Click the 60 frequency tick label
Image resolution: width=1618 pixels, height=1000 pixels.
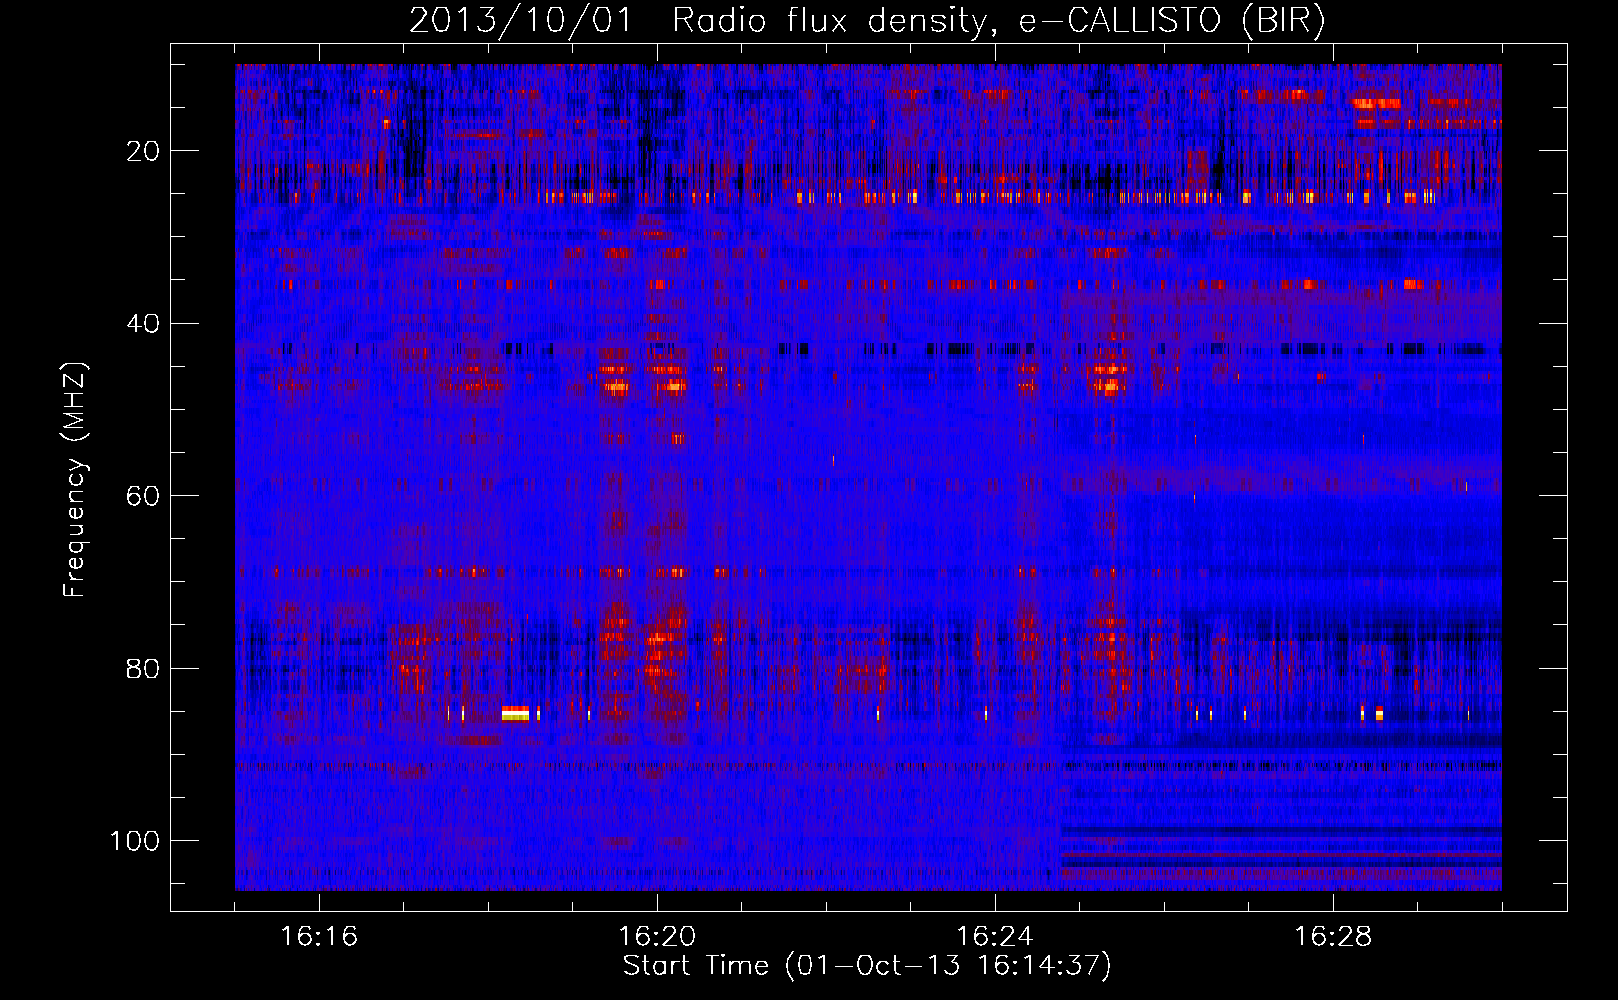point(143,496)
